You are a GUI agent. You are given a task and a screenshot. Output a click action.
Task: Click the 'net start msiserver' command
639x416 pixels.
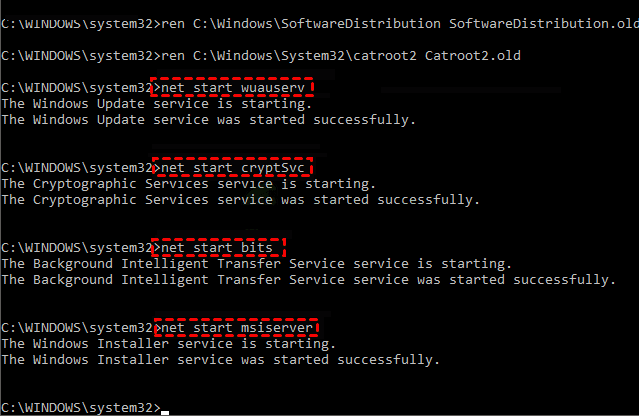click(239, 327)
